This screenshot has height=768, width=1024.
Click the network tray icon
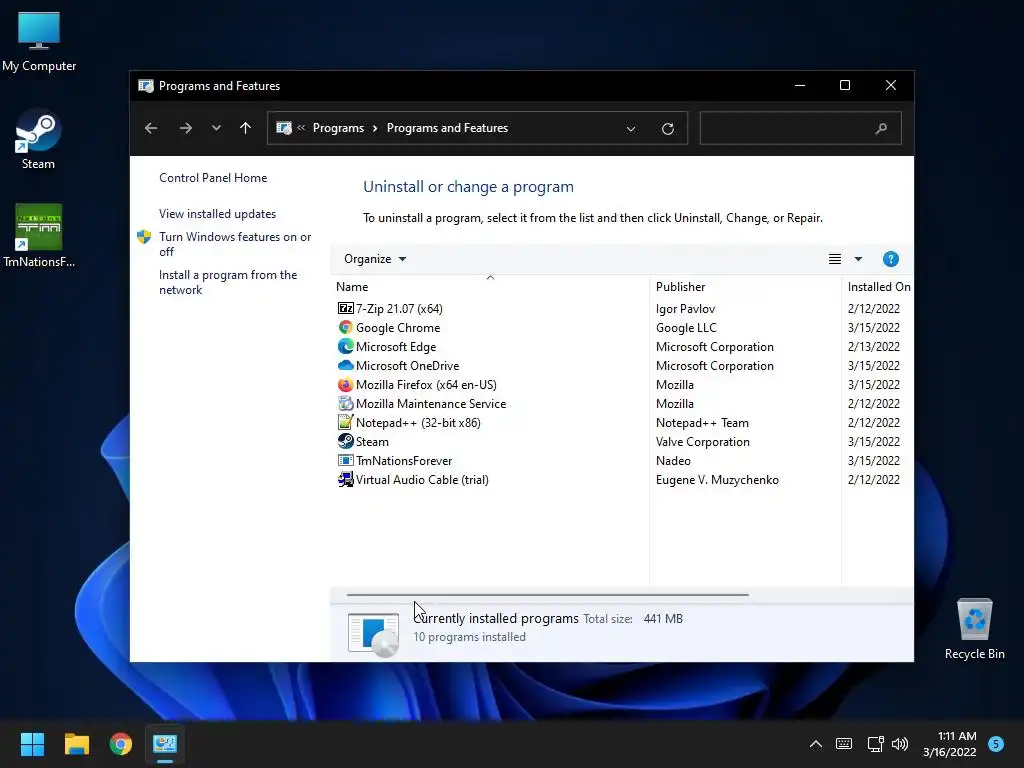click(875, 744)
